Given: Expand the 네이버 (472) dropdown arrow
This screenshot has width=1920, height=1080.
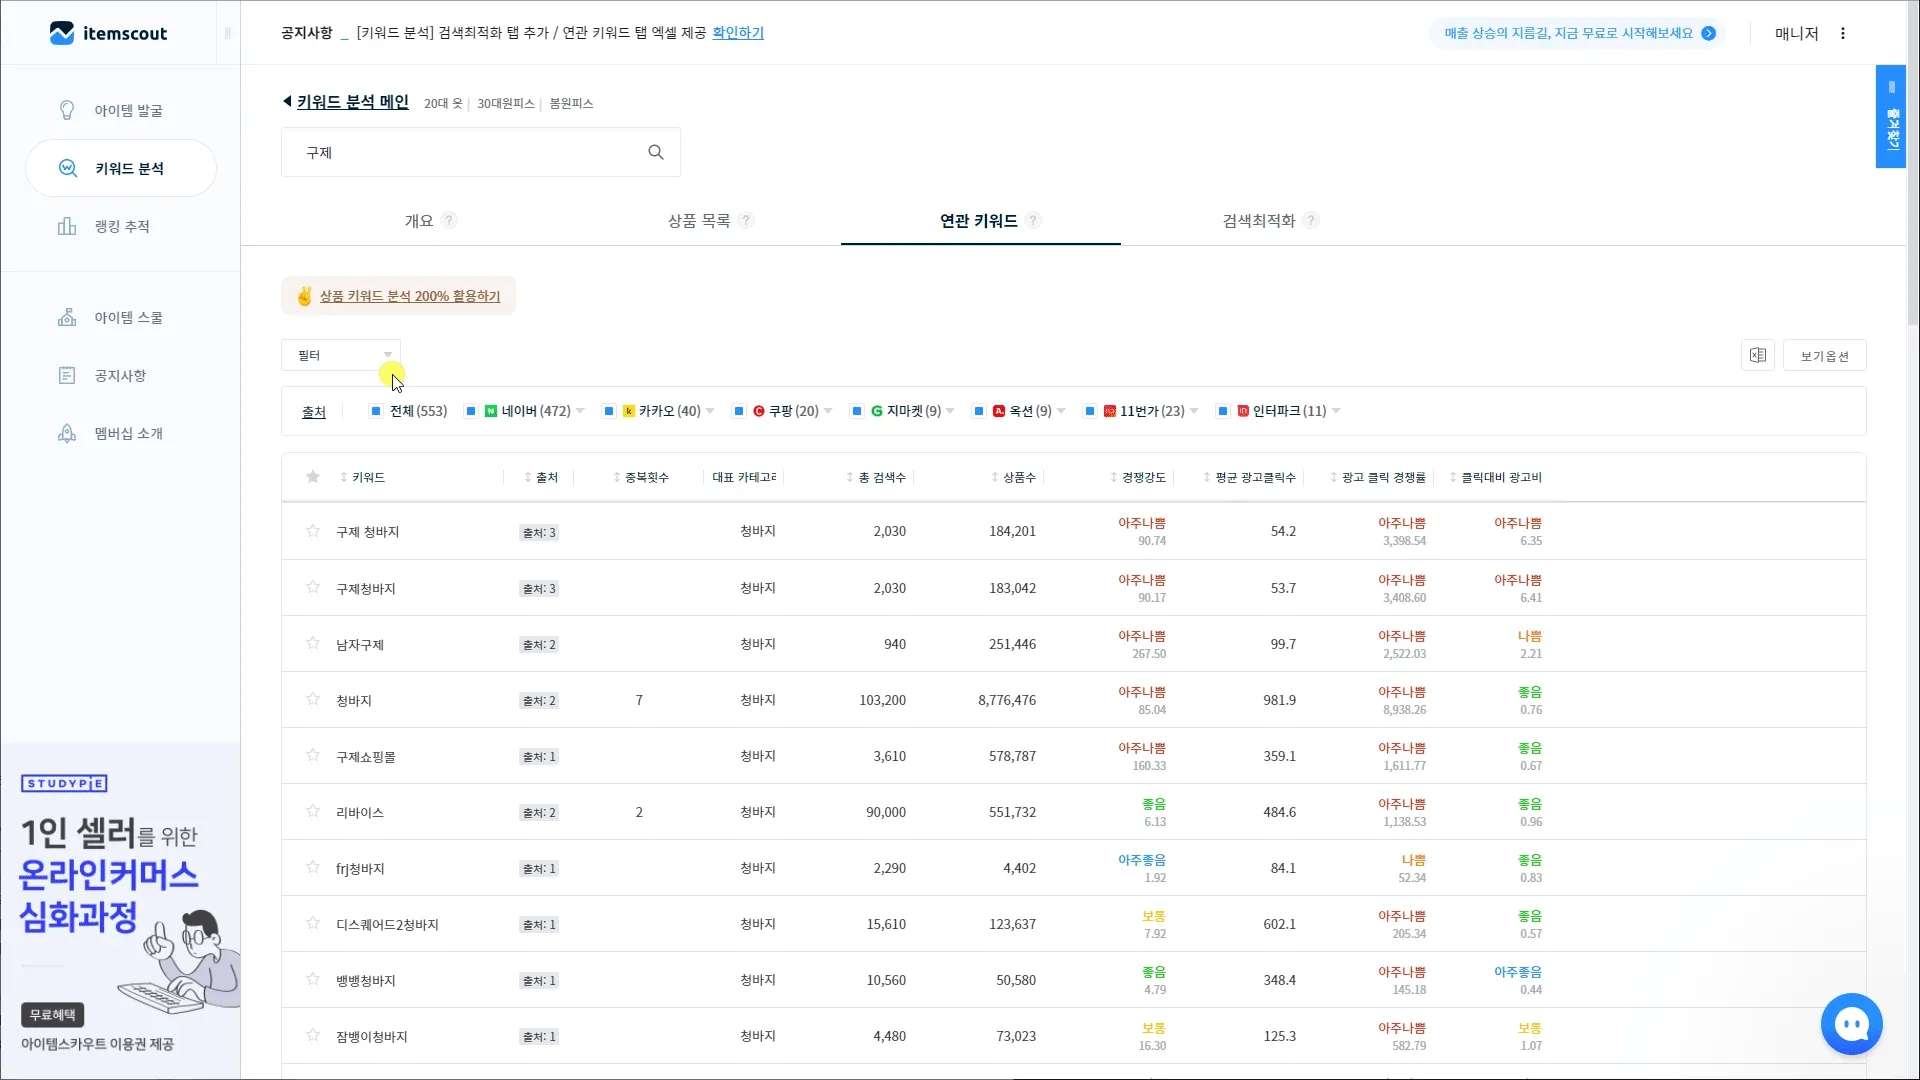Looking at the screenshot, I should coord(580,411).
